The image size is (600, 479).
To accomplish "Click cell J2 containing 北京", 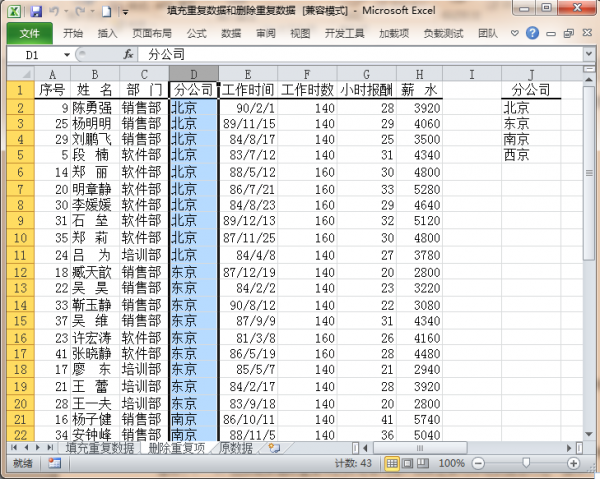I will point(531,107).
